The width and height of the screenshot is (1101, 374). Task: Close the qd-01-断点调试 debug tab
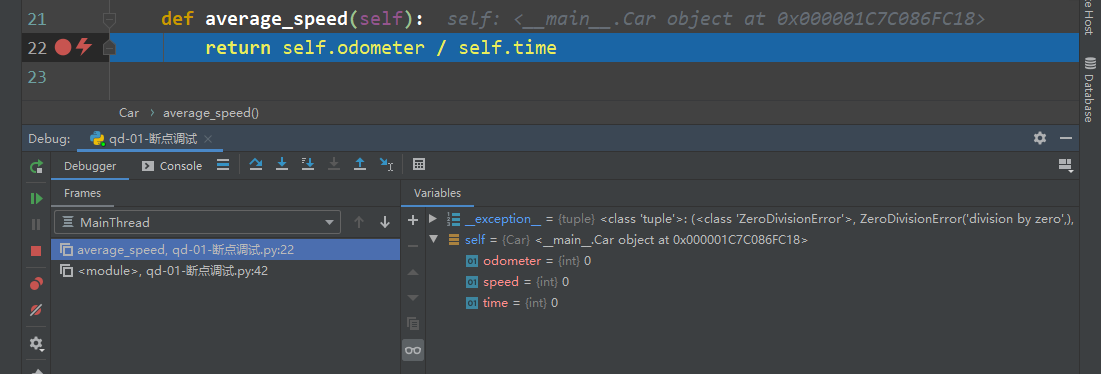tap(208, 139)
